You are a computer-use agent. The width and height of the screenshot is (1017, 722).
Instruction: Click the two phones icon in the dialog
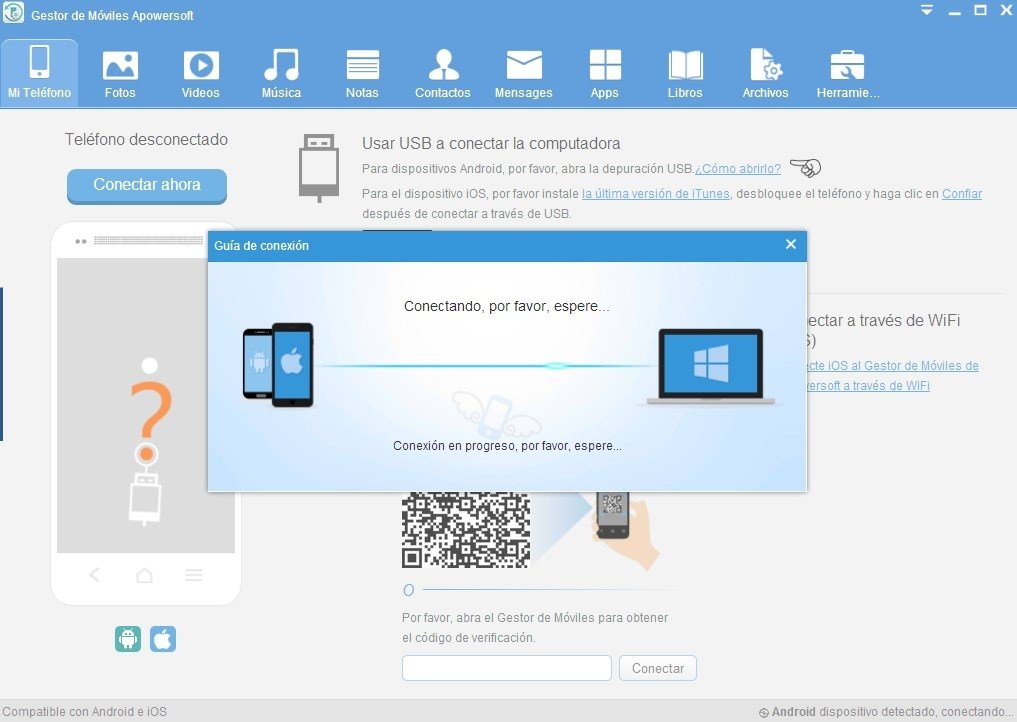coord(278,365)
